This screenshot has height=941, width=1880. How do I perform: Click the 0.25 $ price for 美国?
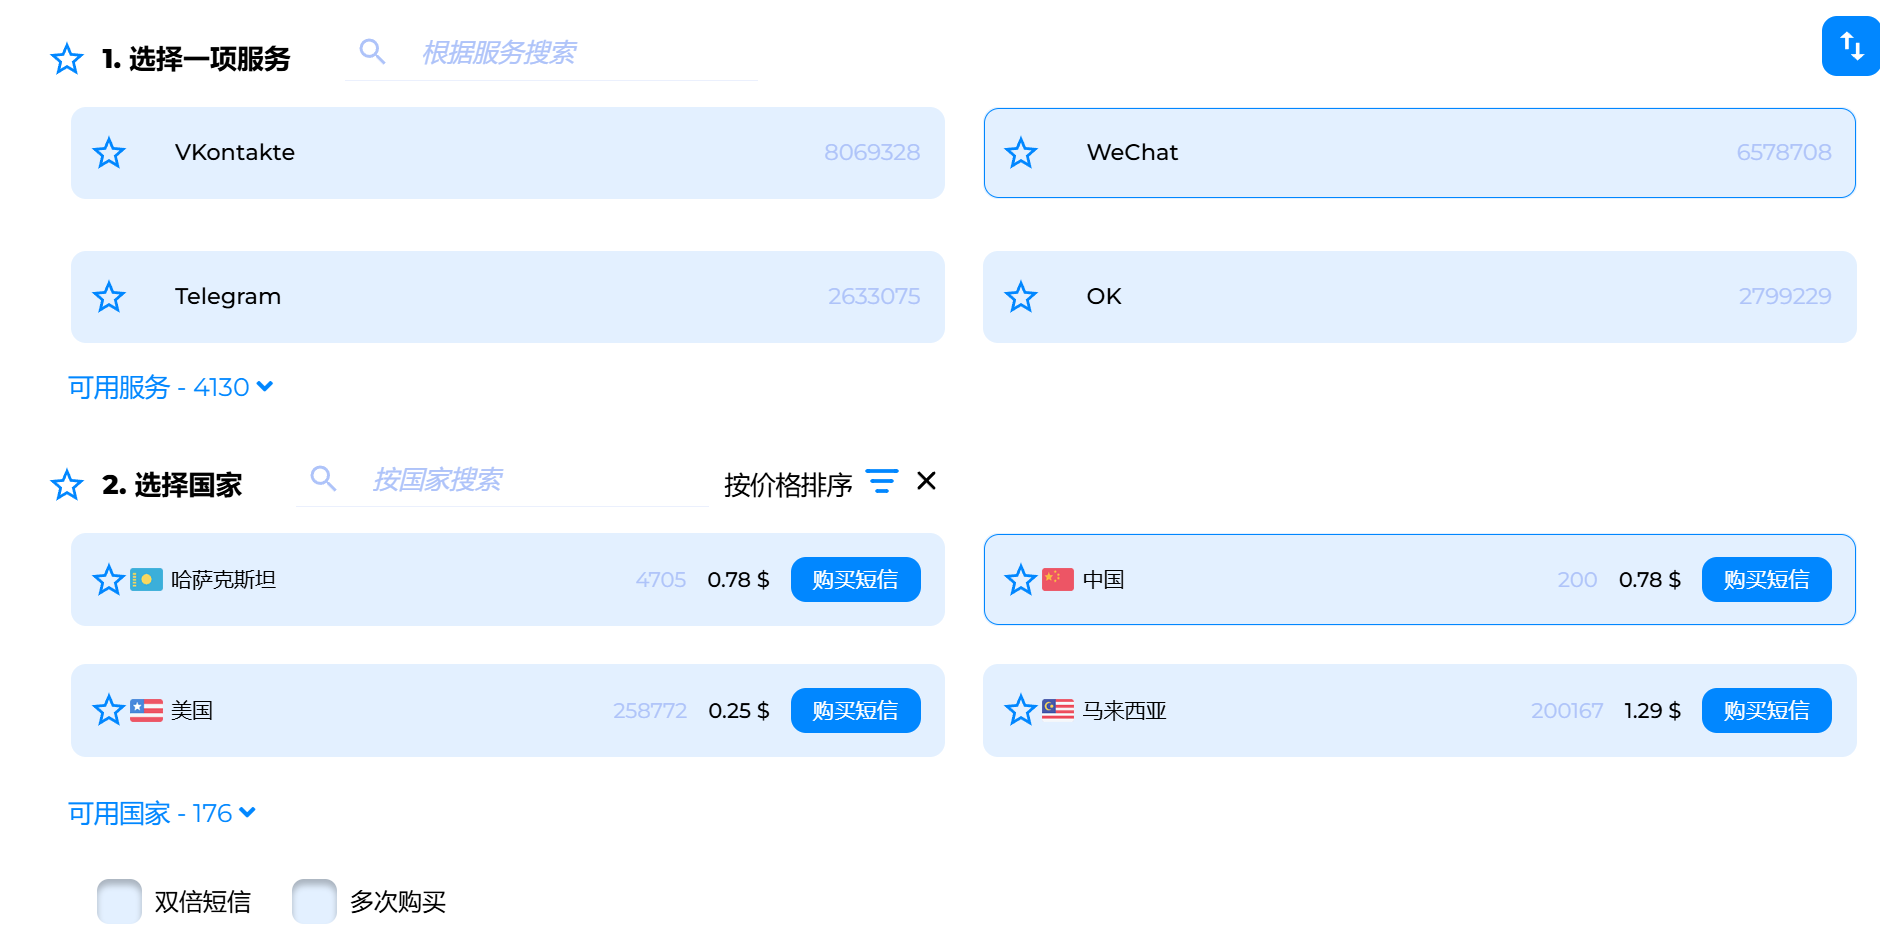(739, 711)
